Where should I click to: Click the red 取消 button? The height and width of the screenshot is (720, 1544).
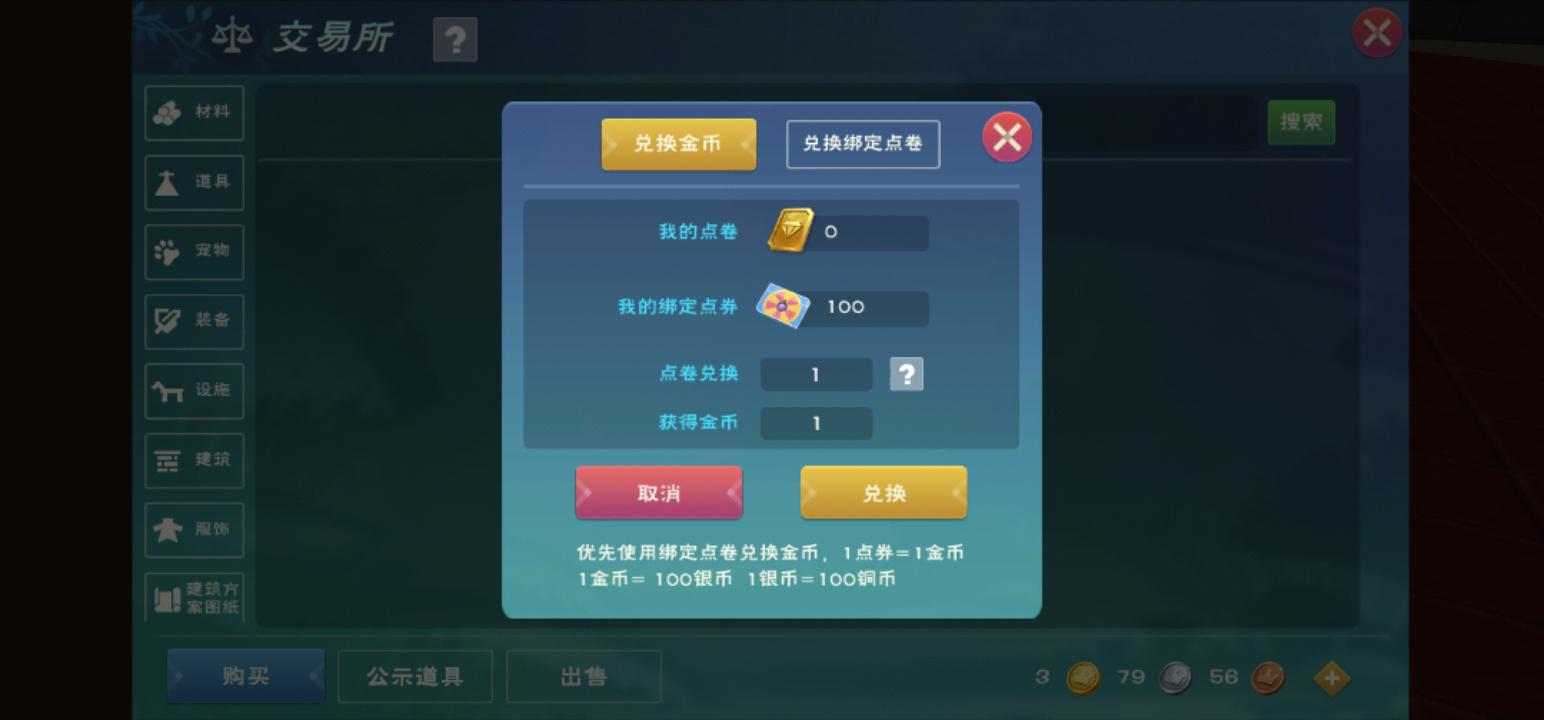tap(659, 493)
